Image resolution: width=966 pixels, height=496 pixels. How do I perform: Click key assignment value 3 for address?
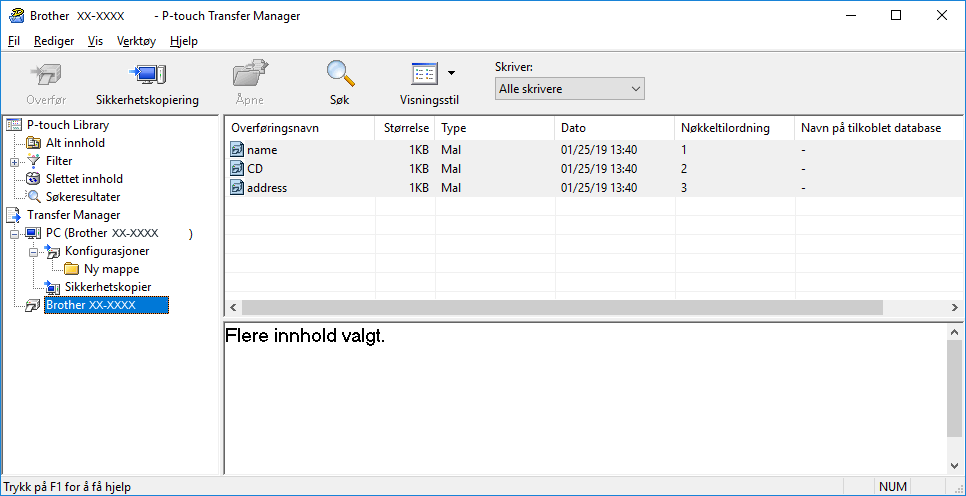tap(684, 188)
